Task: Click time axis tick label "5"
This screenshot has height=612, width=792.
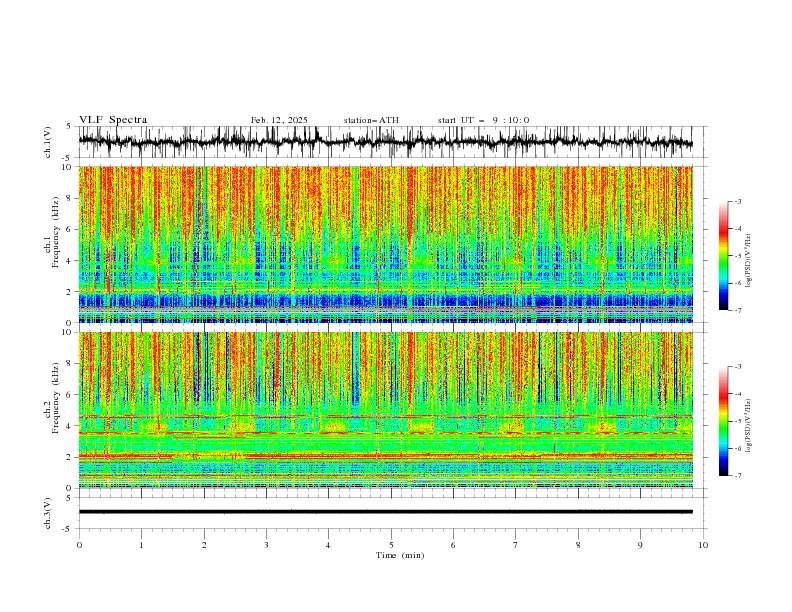Action: pos(391,545)
